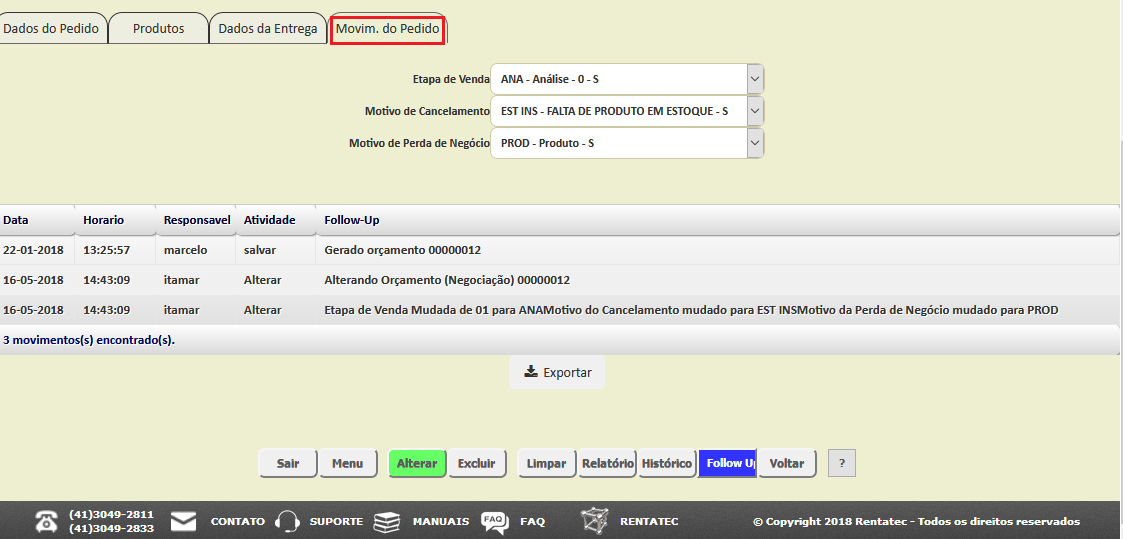
Task: Click the Voltar button
Action: pyautogui.click(x=786, y=463)
